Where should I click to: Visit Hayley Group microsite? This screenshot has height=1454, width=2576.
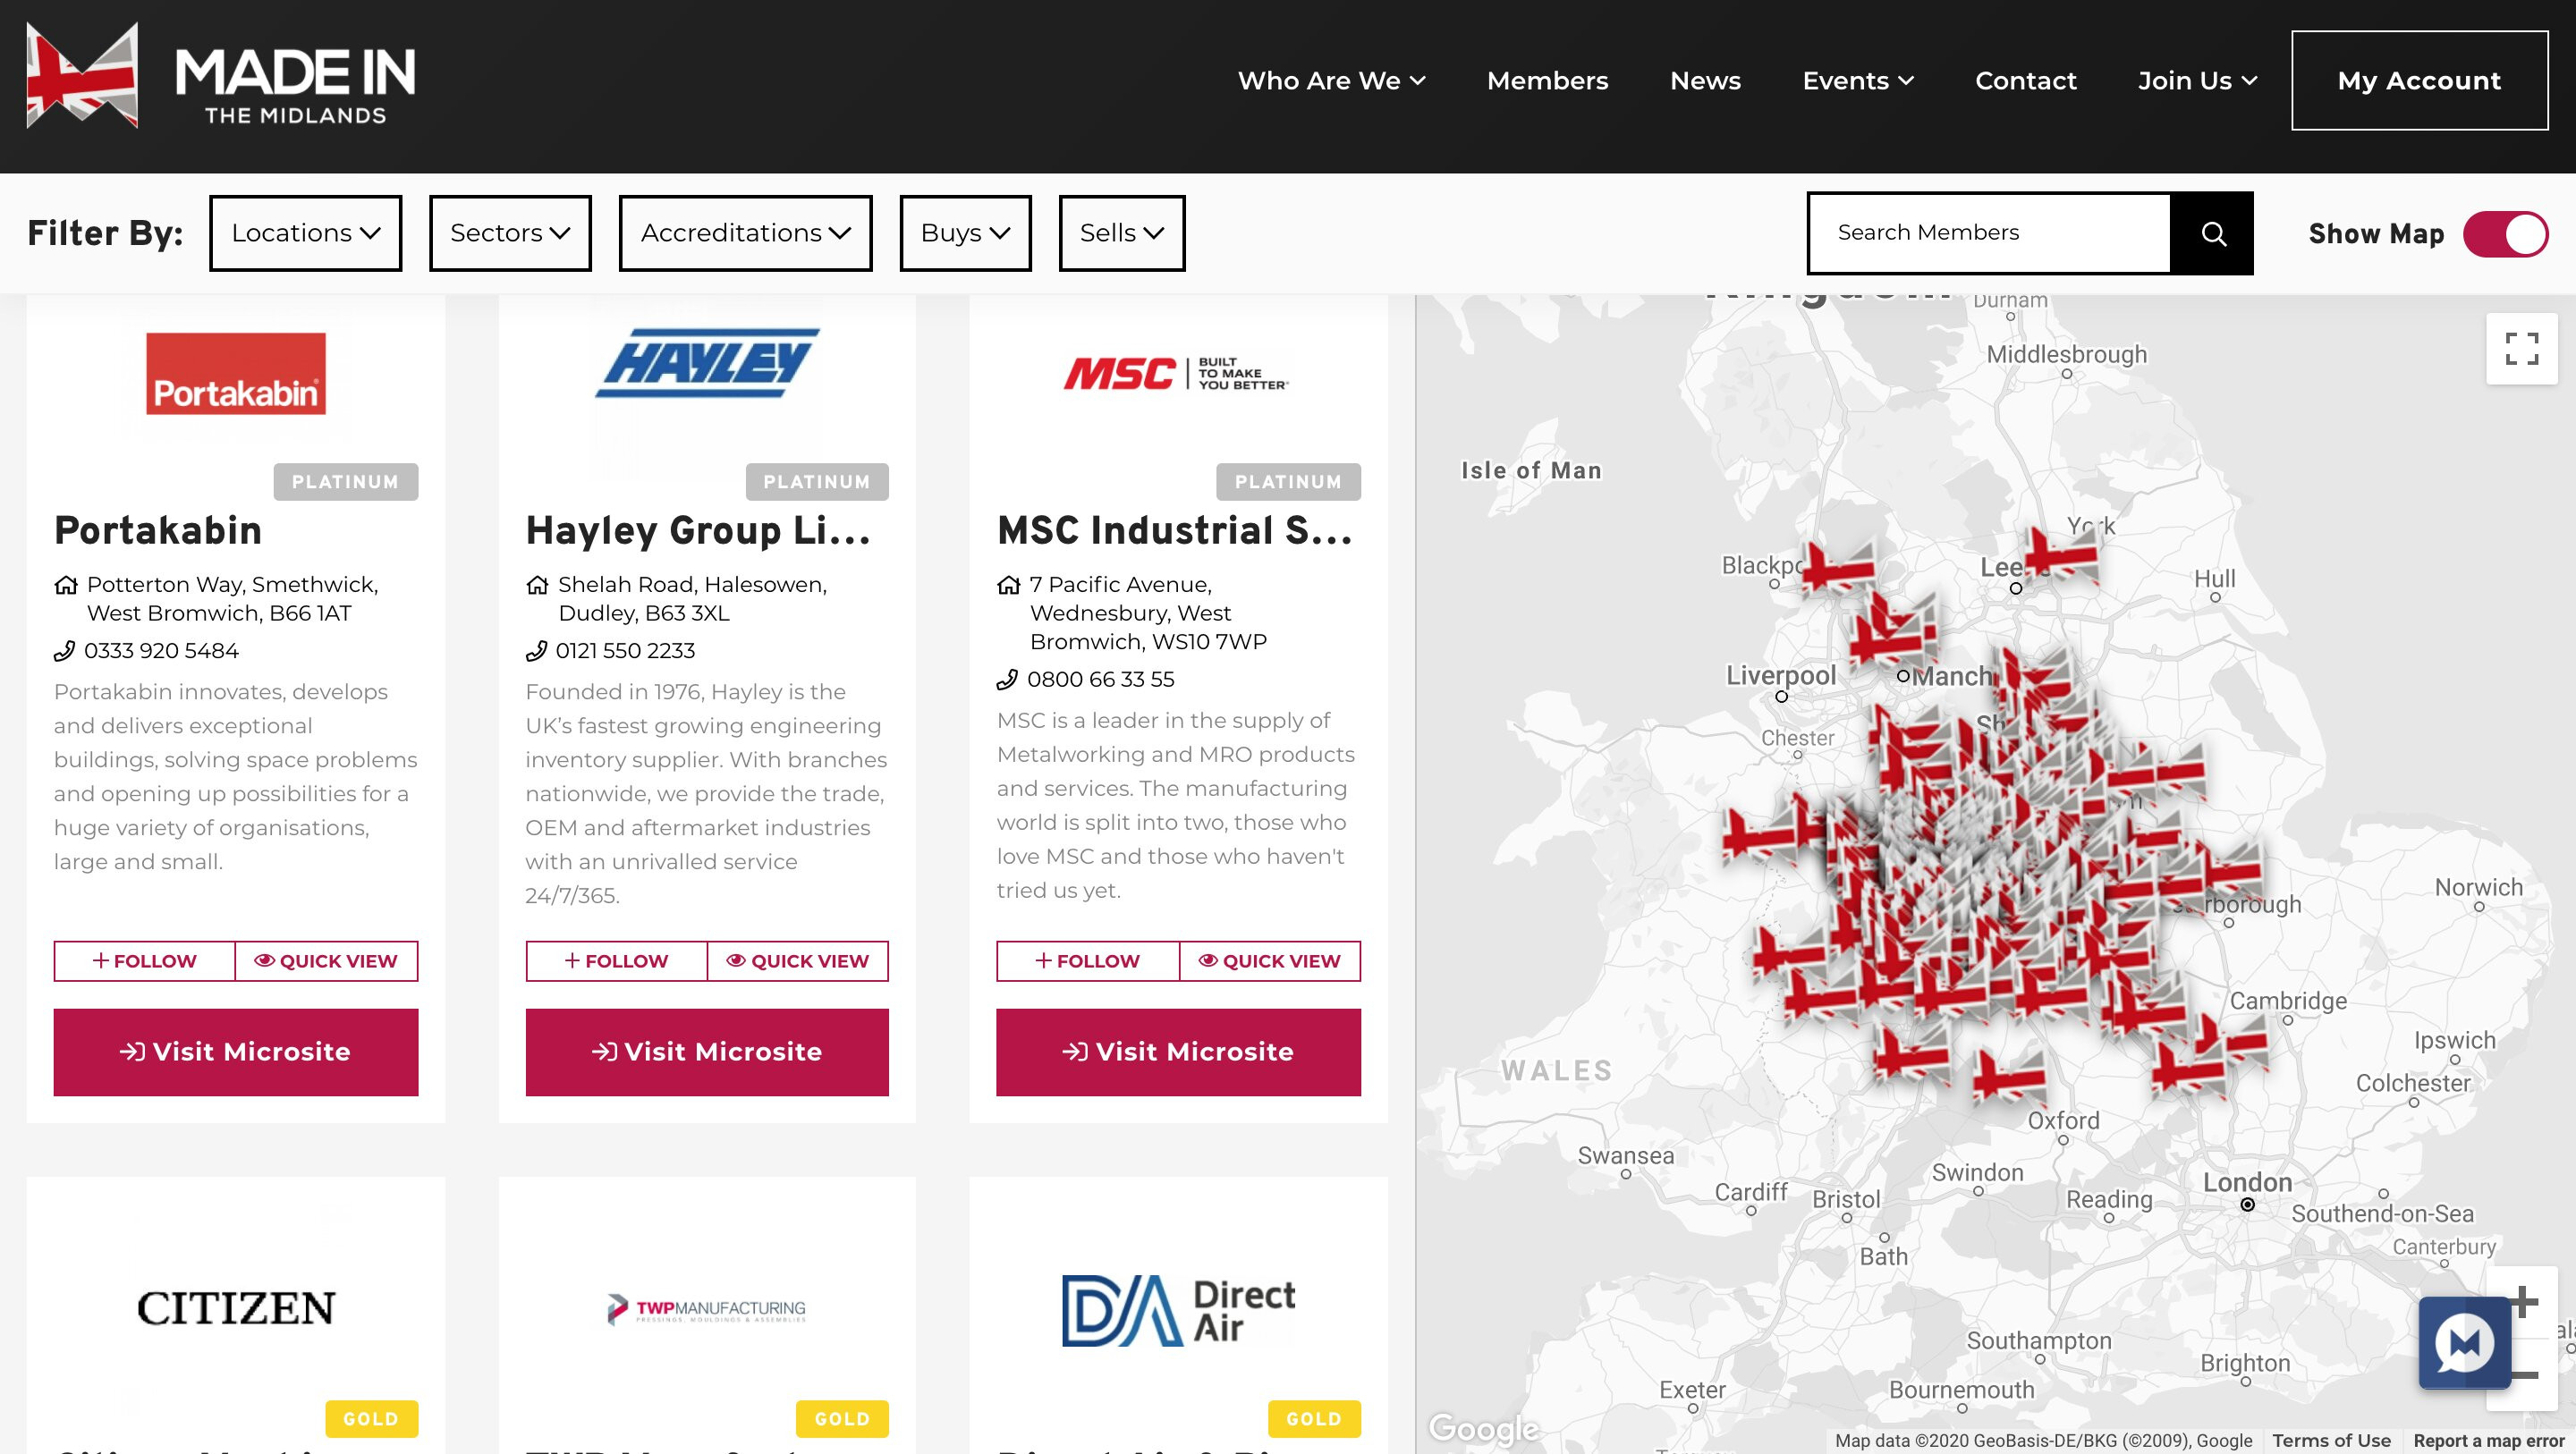(707, 1052)
